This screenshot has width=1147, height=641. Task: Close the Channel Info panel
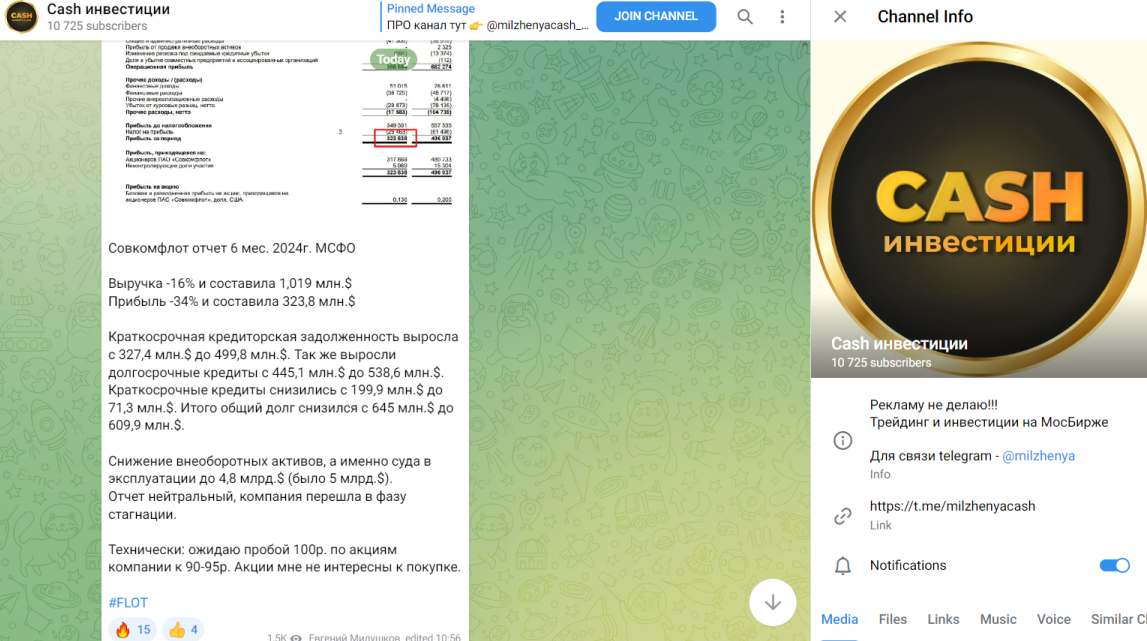[840, 17]
